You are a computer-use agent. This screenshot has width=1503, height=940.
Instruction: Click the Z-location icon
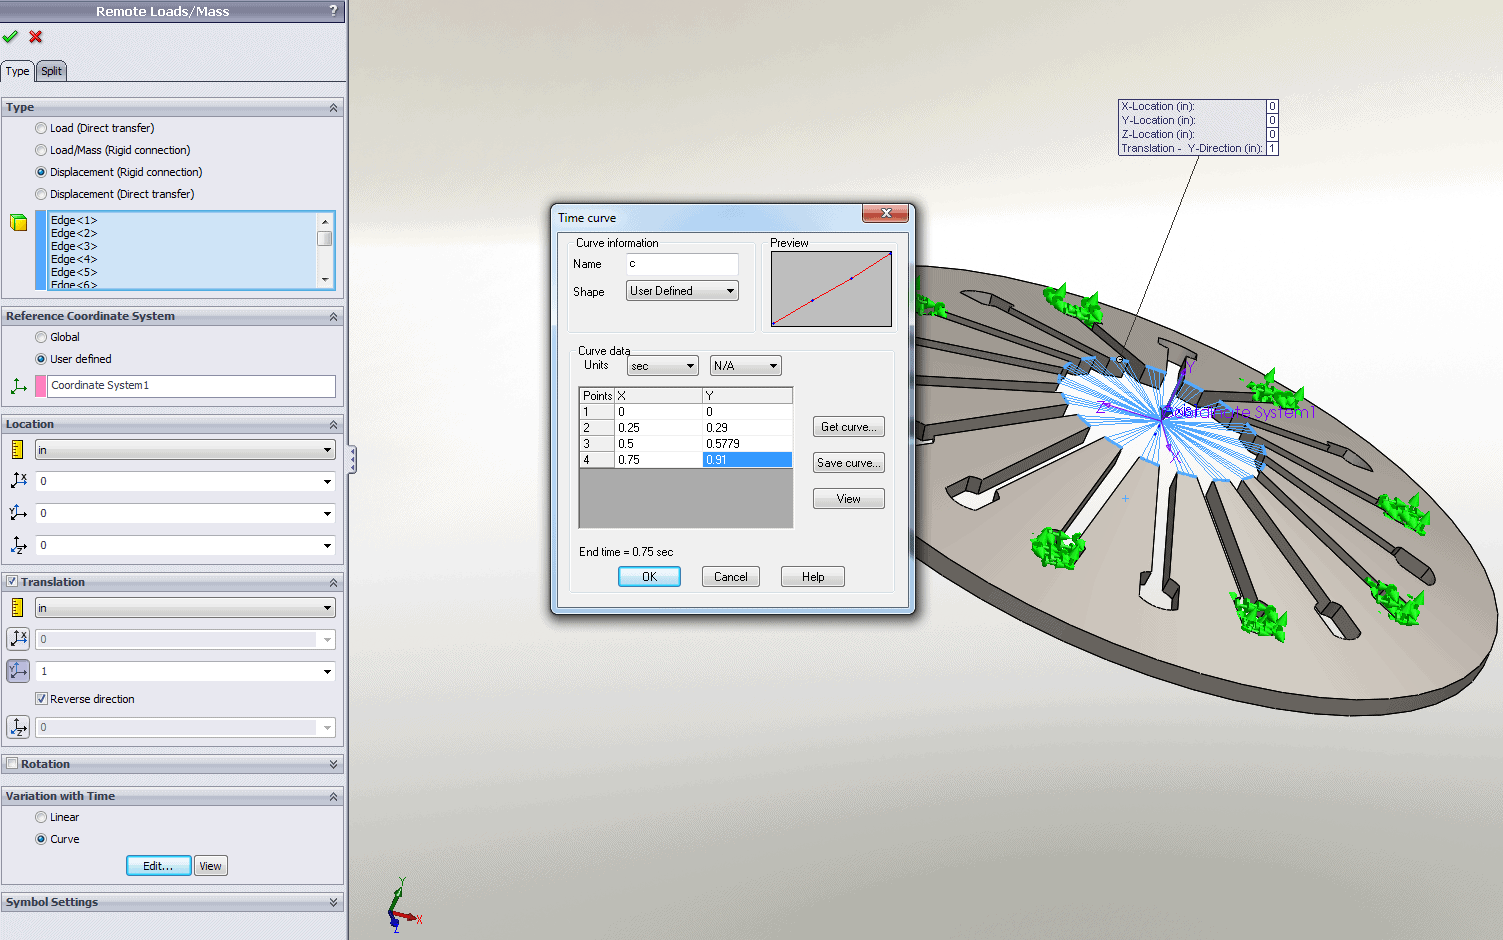click(x=18, y=545)
